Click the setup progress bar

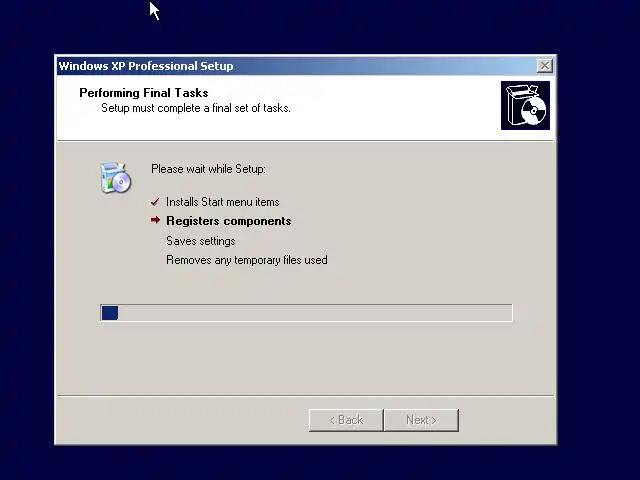click(307, 313)
